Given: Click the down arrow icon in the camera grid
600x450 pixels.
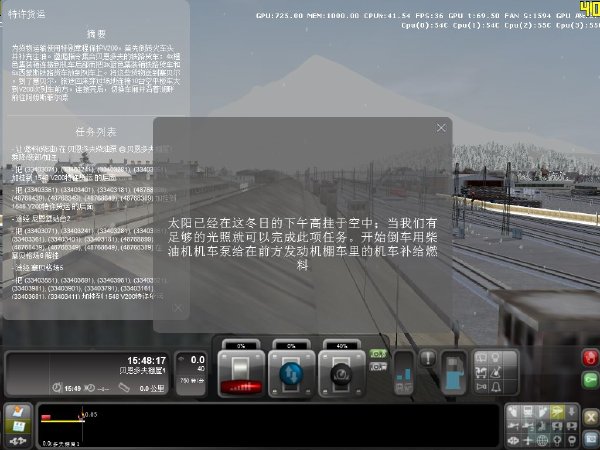Looking at the screenshot, I should [x=571, y=412].
